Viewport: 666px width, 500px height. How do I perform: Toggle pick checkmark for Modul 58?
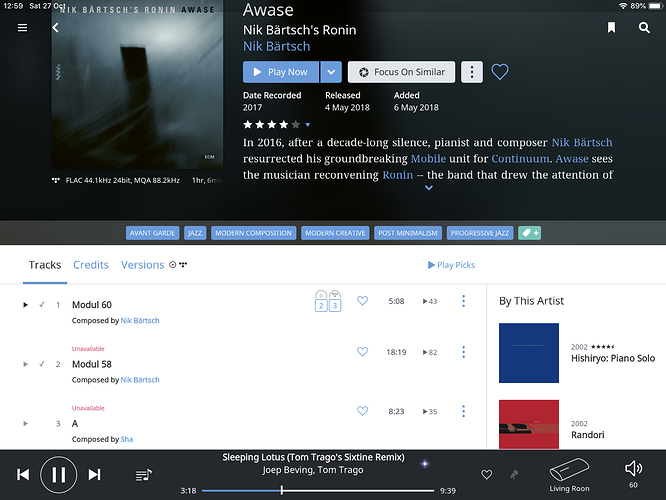pos(42,364)
